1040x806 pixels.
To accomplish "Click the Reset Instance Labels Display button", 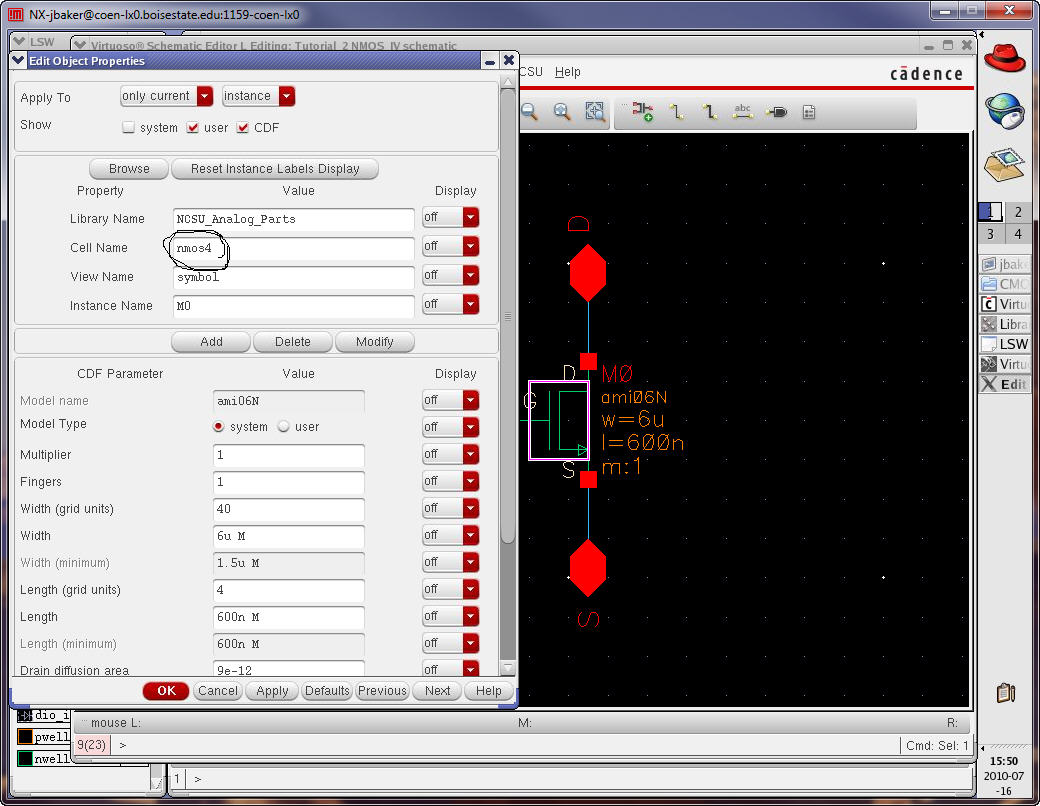I will tap(275, 169).
